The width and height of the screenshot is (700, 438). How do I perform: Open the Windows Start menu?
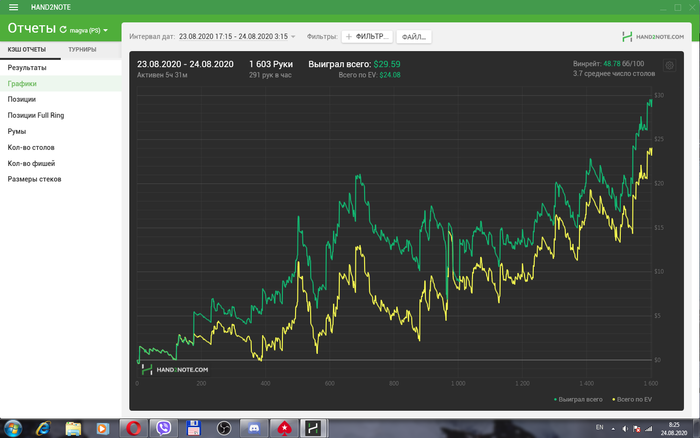point(12,429)
